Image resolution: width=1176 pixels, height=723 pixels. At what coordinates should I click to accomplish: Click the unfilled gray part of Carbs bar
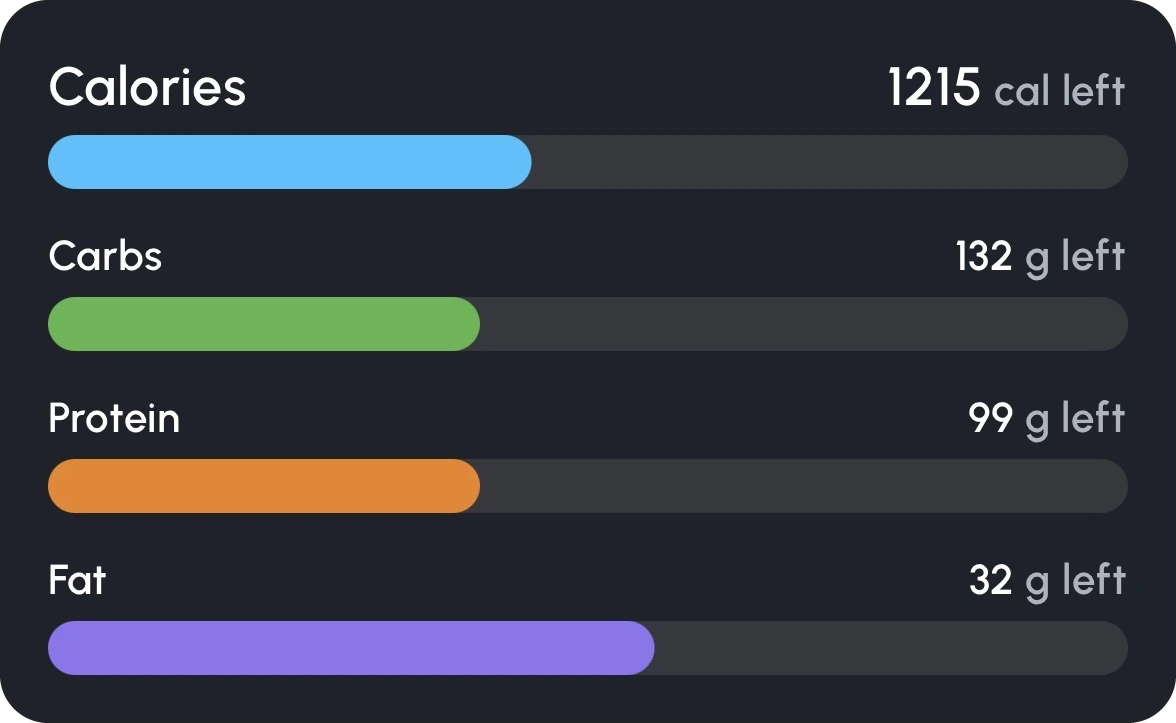[x=804, y=324]
